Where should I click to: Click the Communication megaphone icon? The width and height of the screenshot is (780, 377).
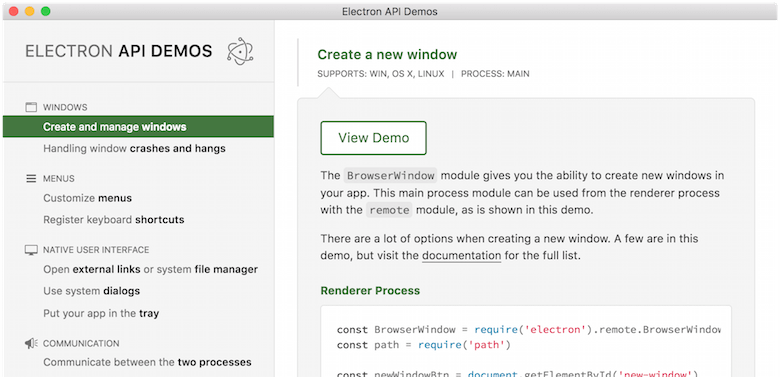(31, 343)
